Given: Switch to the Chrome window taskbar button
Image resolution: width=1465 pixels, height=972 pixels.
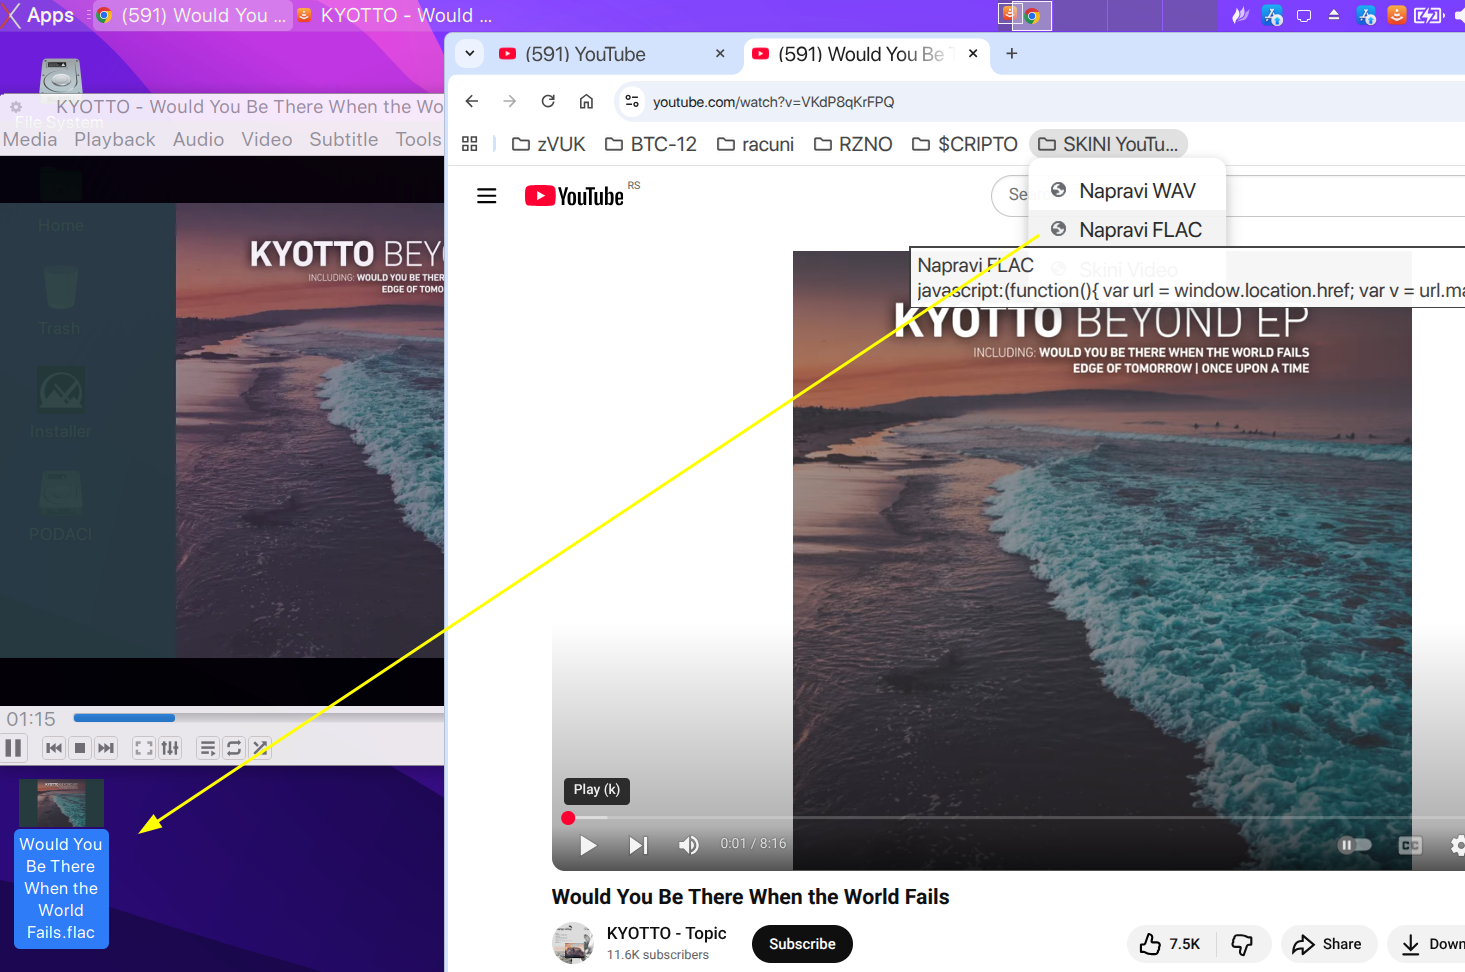Looking at the screenshot, I should (190, 15).
